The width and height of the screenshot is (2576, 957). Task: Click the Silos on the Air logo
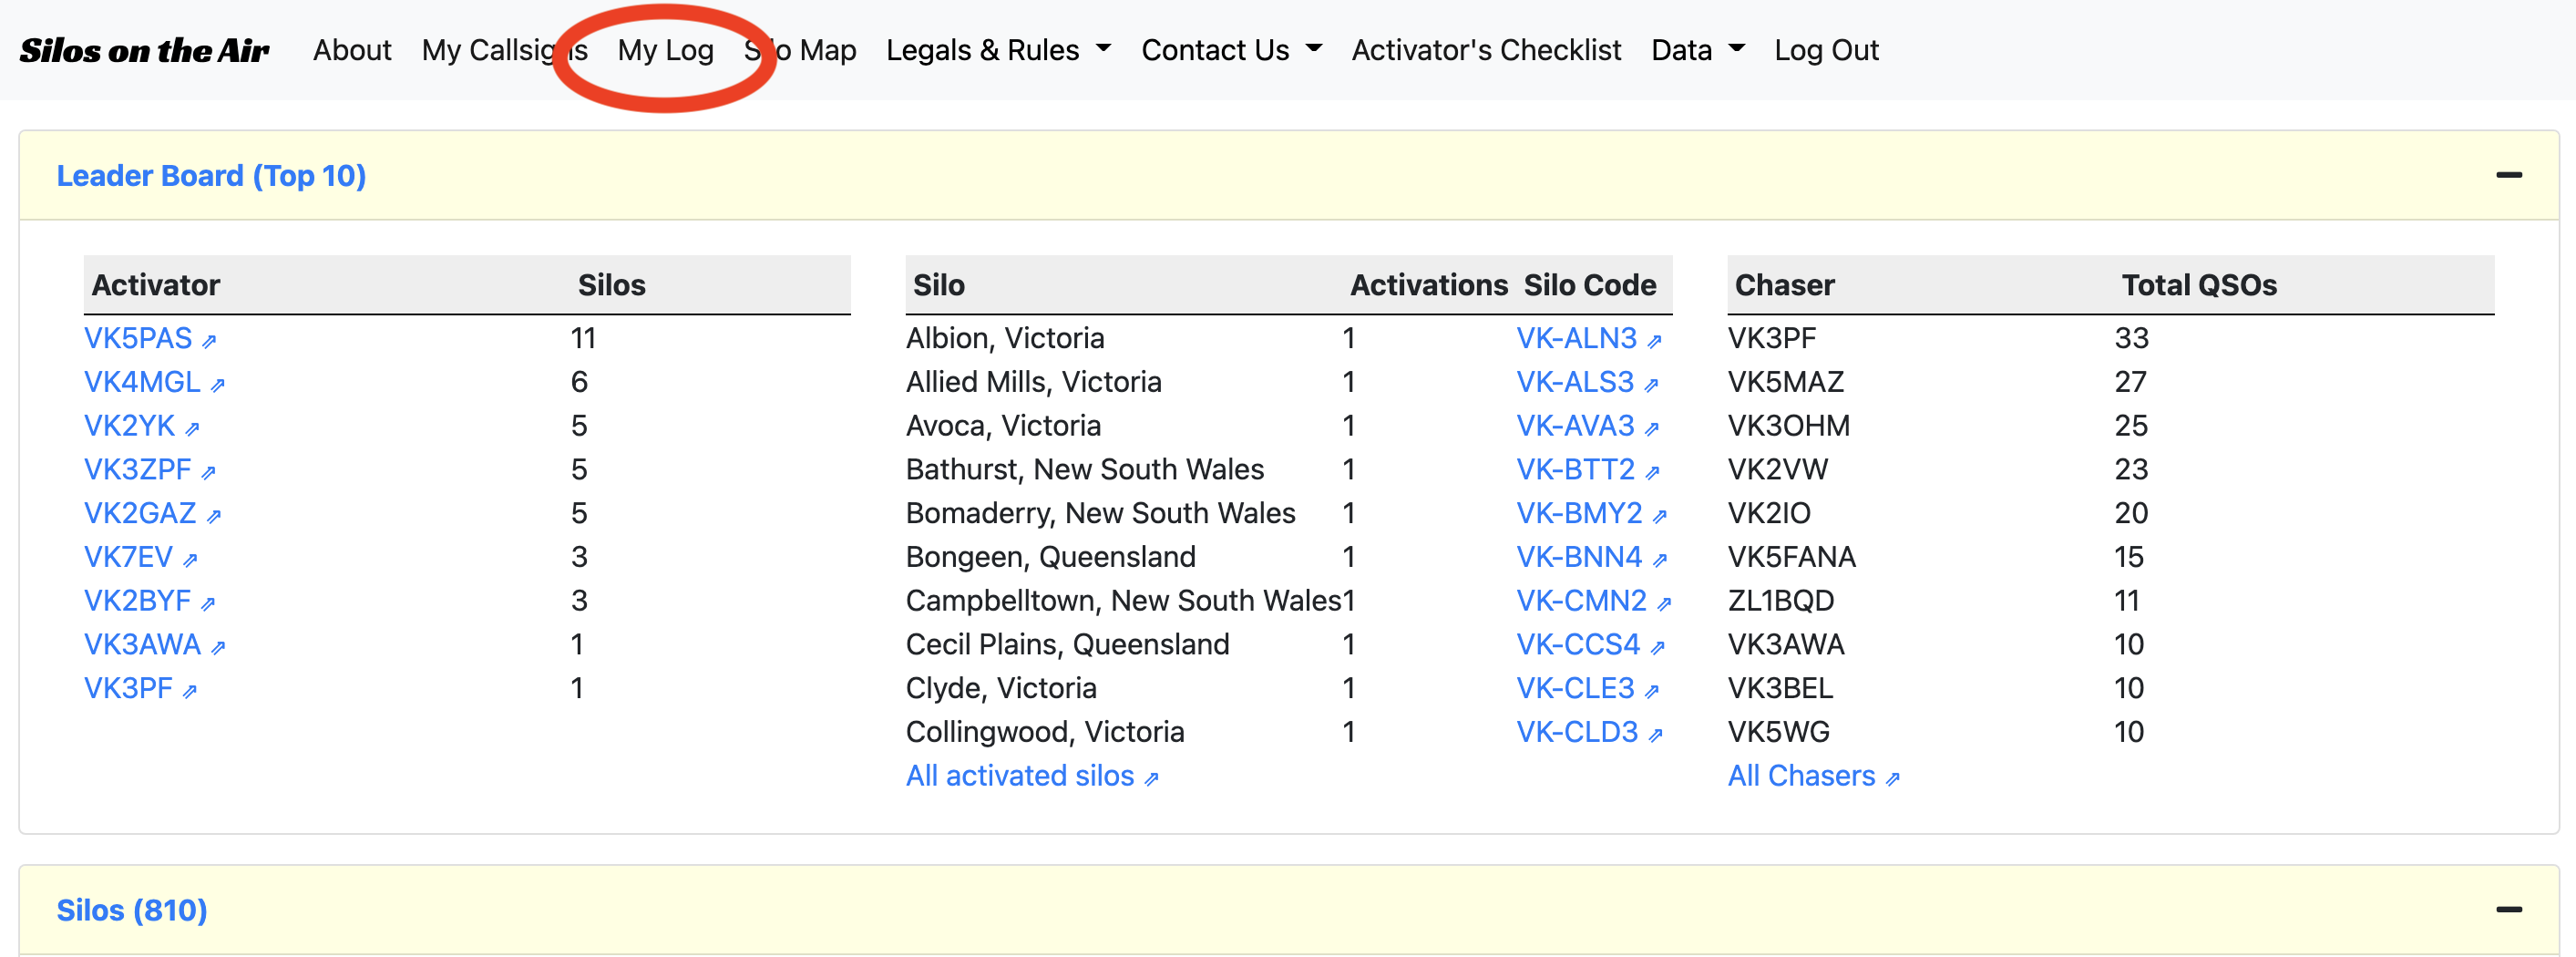[x=144, y=50]
